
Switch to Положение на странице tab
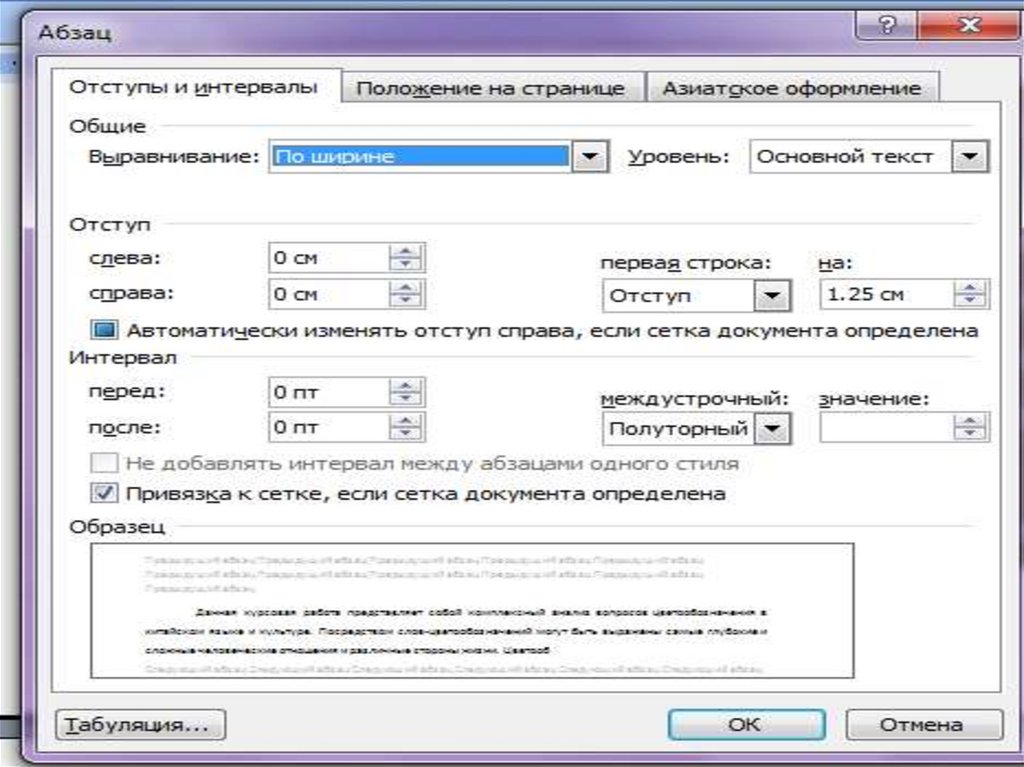(x=491, y=88)
